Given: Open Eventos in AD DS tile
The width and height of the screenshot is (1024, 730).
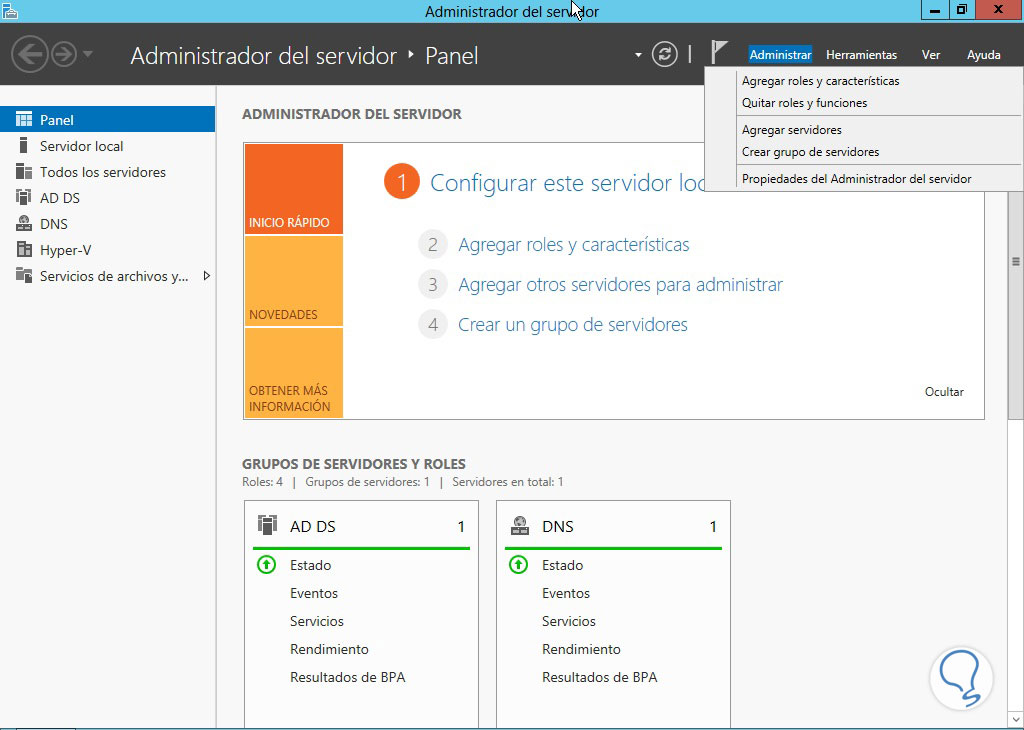Looking at the screenshot, I should pos(314,593).
